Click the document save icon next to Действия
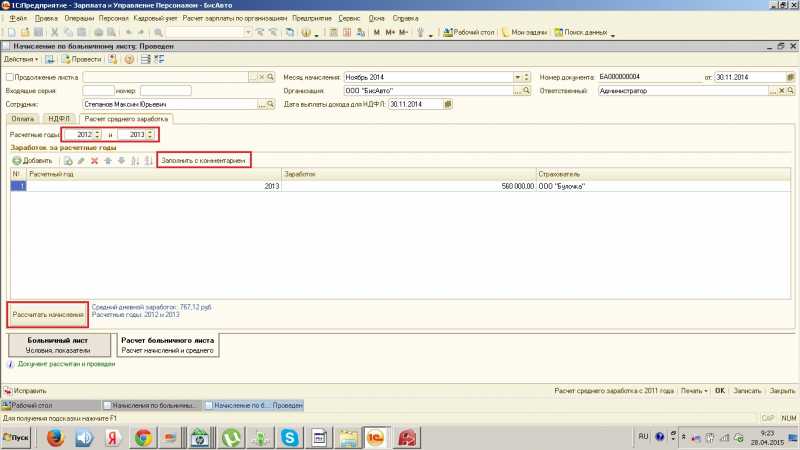Image resolution: width=800 pixels, height=450 pixels. click(49, 59)
